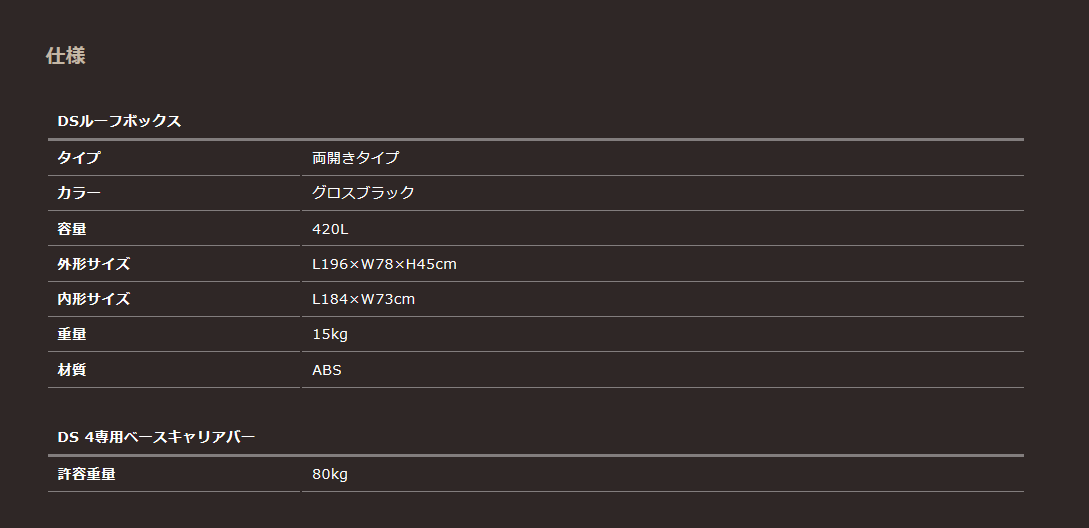1089x528 pixels.
Task: Click the カラー row label
Action: pyautogui.click(x=79, y=193)
